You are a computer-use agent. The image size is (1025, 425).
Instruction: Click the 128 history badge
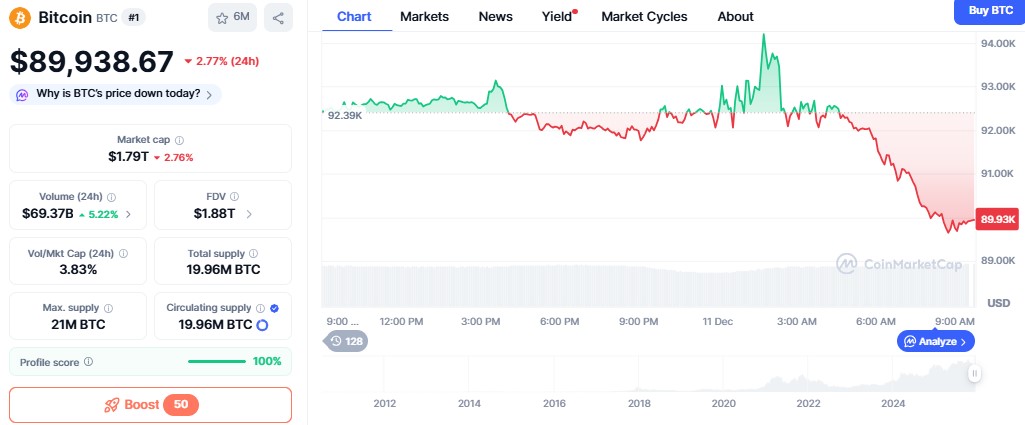coord(348,341)
